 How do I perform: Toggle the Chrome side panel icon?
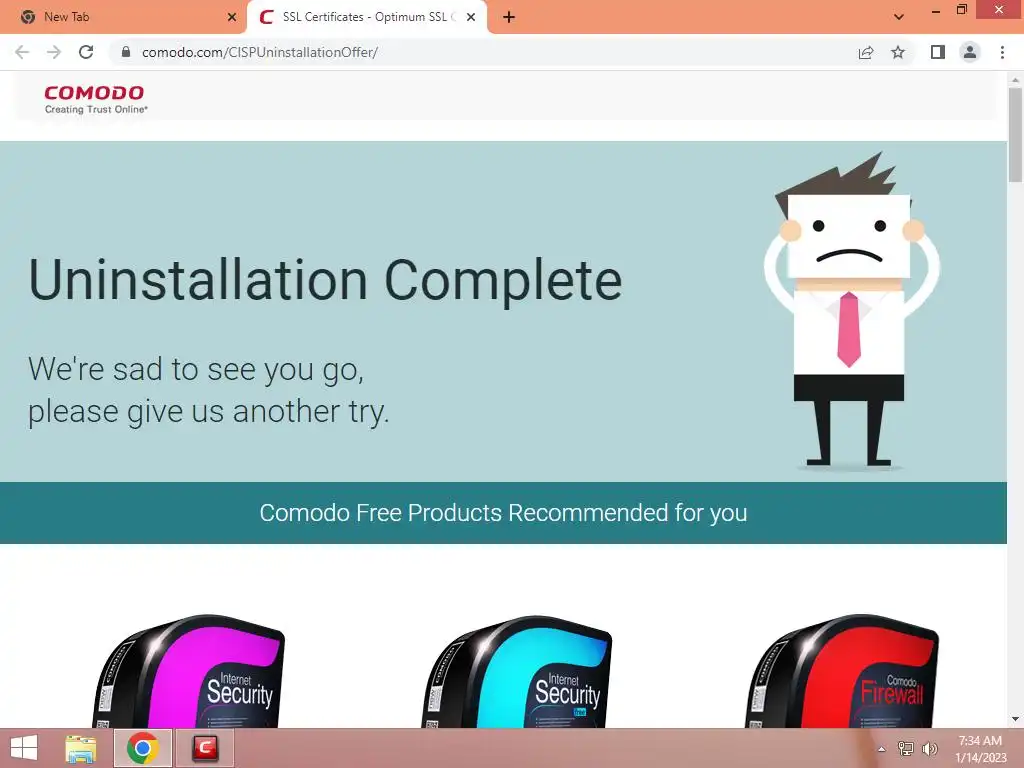pyautogui.click(x=938, y=52)
